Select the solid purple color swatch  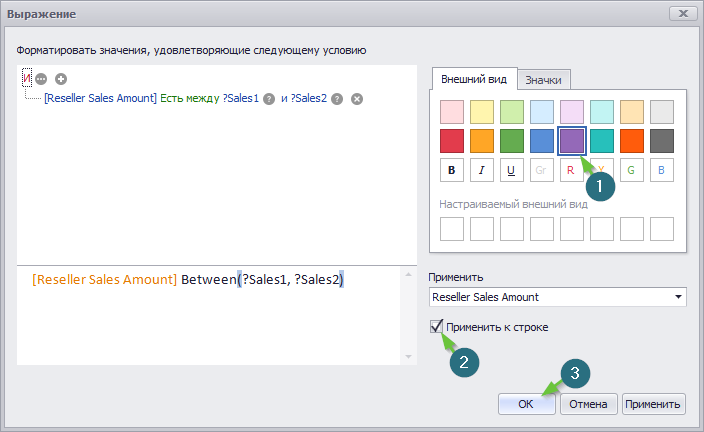point(572,141)
